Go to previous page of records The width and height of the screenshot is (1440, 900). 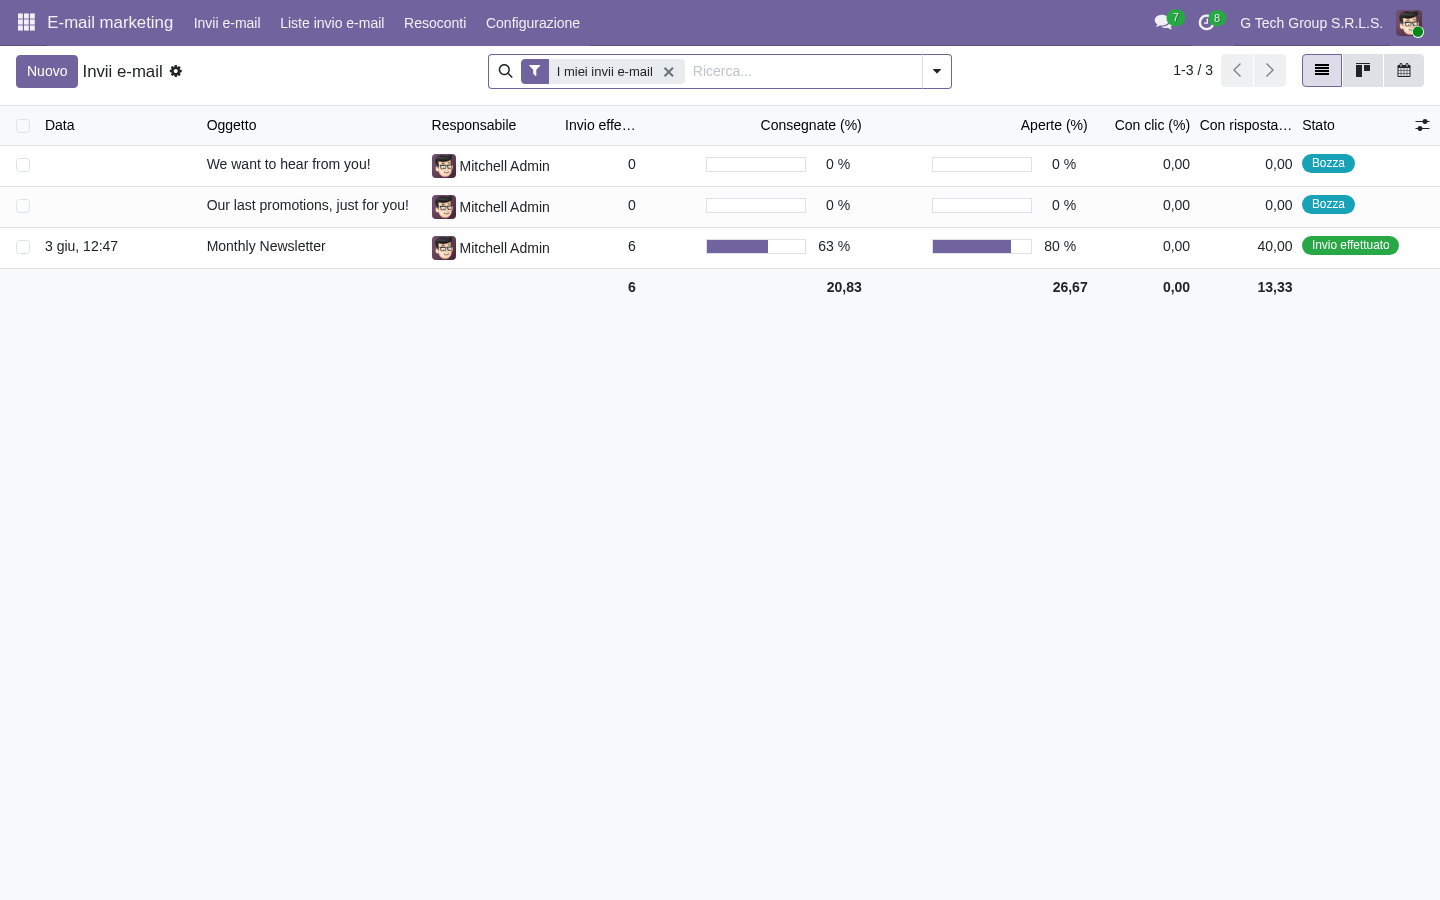(x=1237, y=70)
